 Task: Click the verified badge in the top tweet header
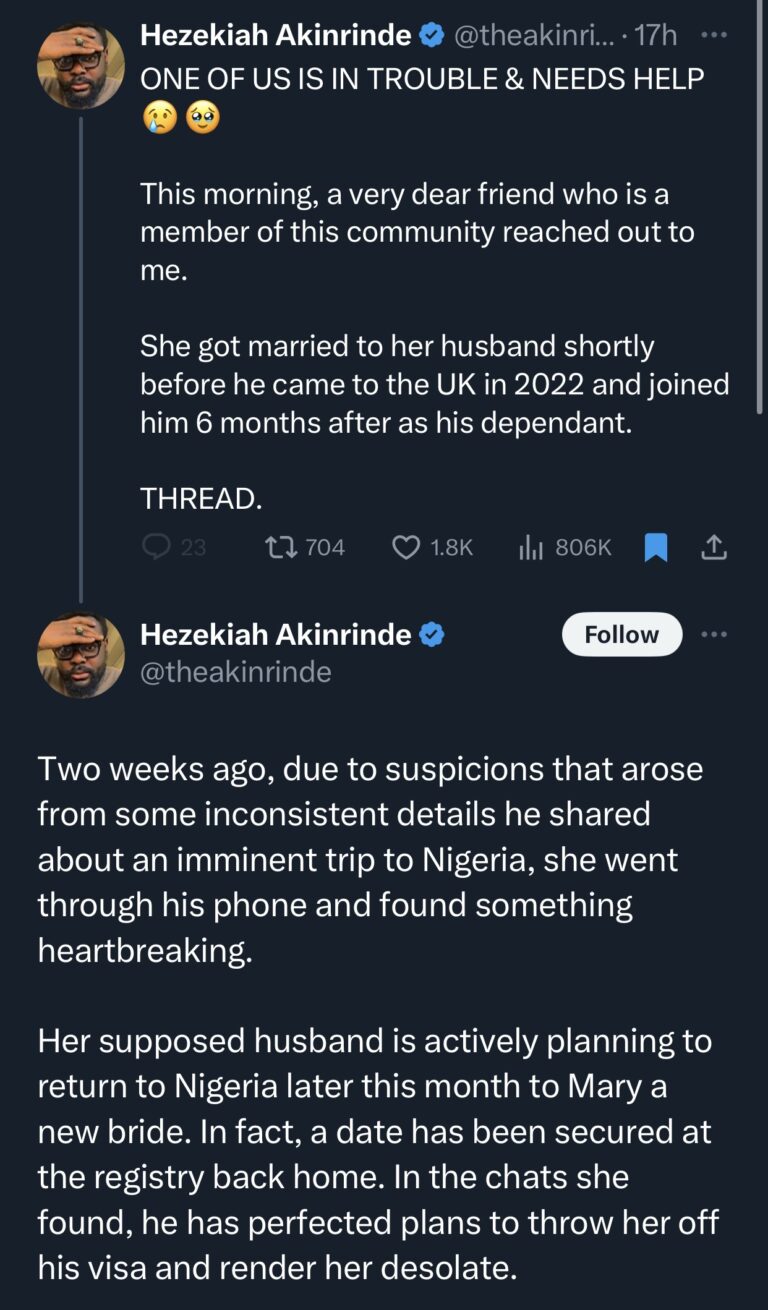pyautogui.click(x=431, y=36)
